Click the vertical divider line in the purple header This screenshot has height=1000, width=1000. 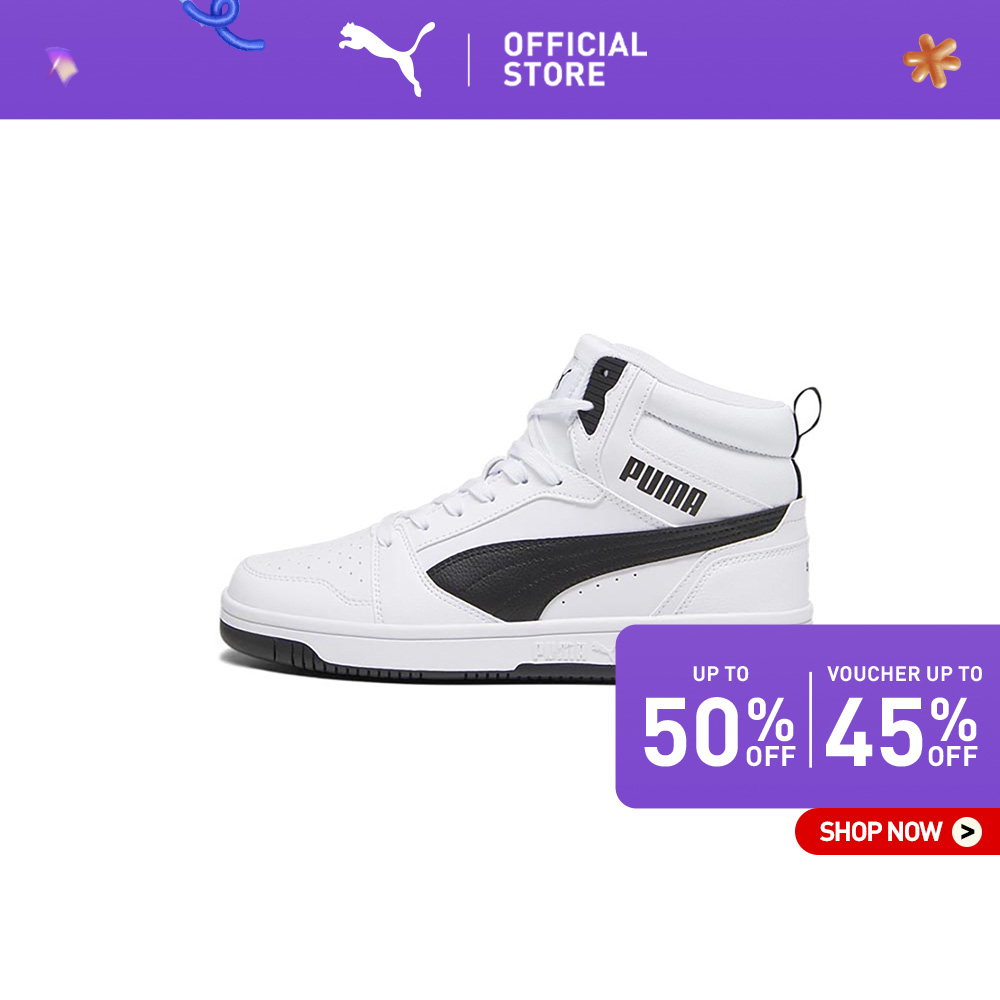click(469, 60)
